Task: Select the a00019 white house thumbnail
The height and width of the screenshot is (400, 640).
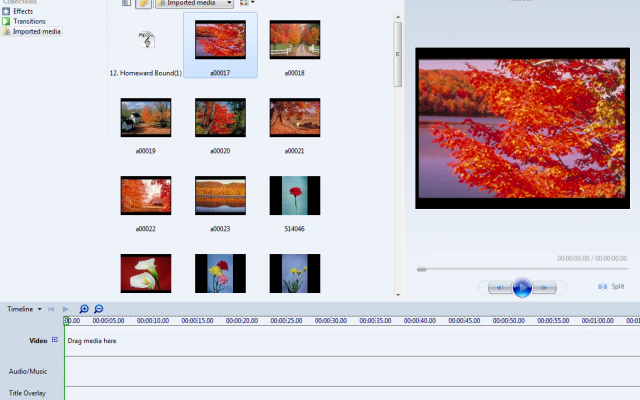Action: pos(146,118)
